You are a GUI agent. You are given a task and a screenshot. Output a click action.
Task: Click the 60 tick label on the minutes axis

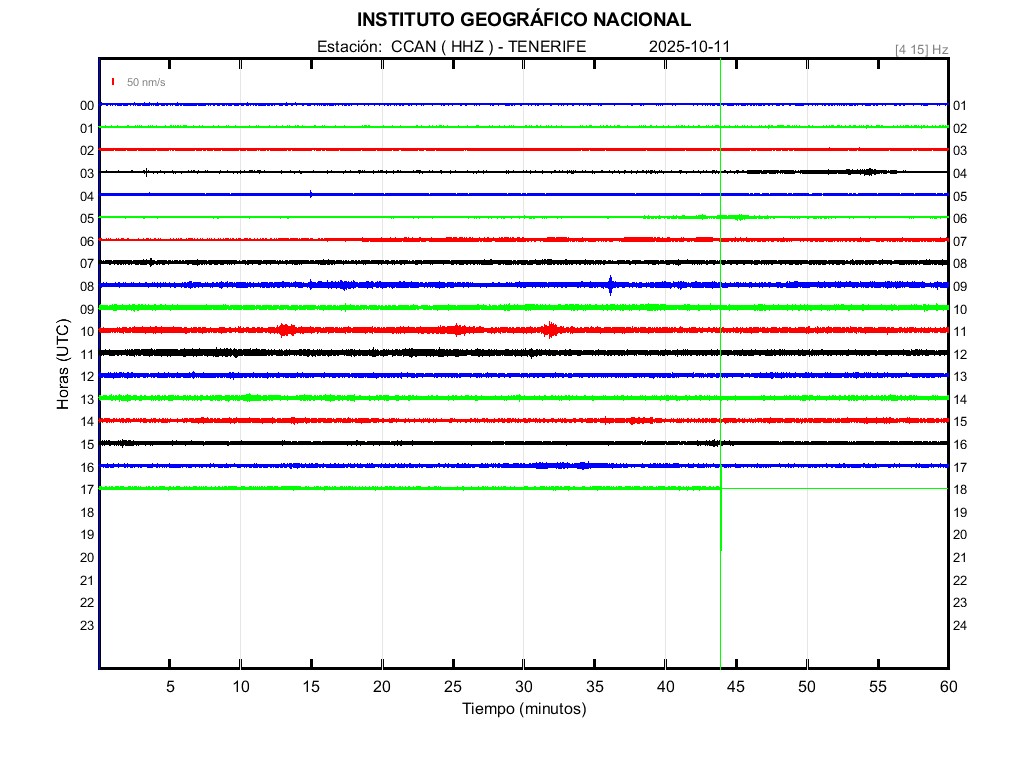[x=947, y=687]
